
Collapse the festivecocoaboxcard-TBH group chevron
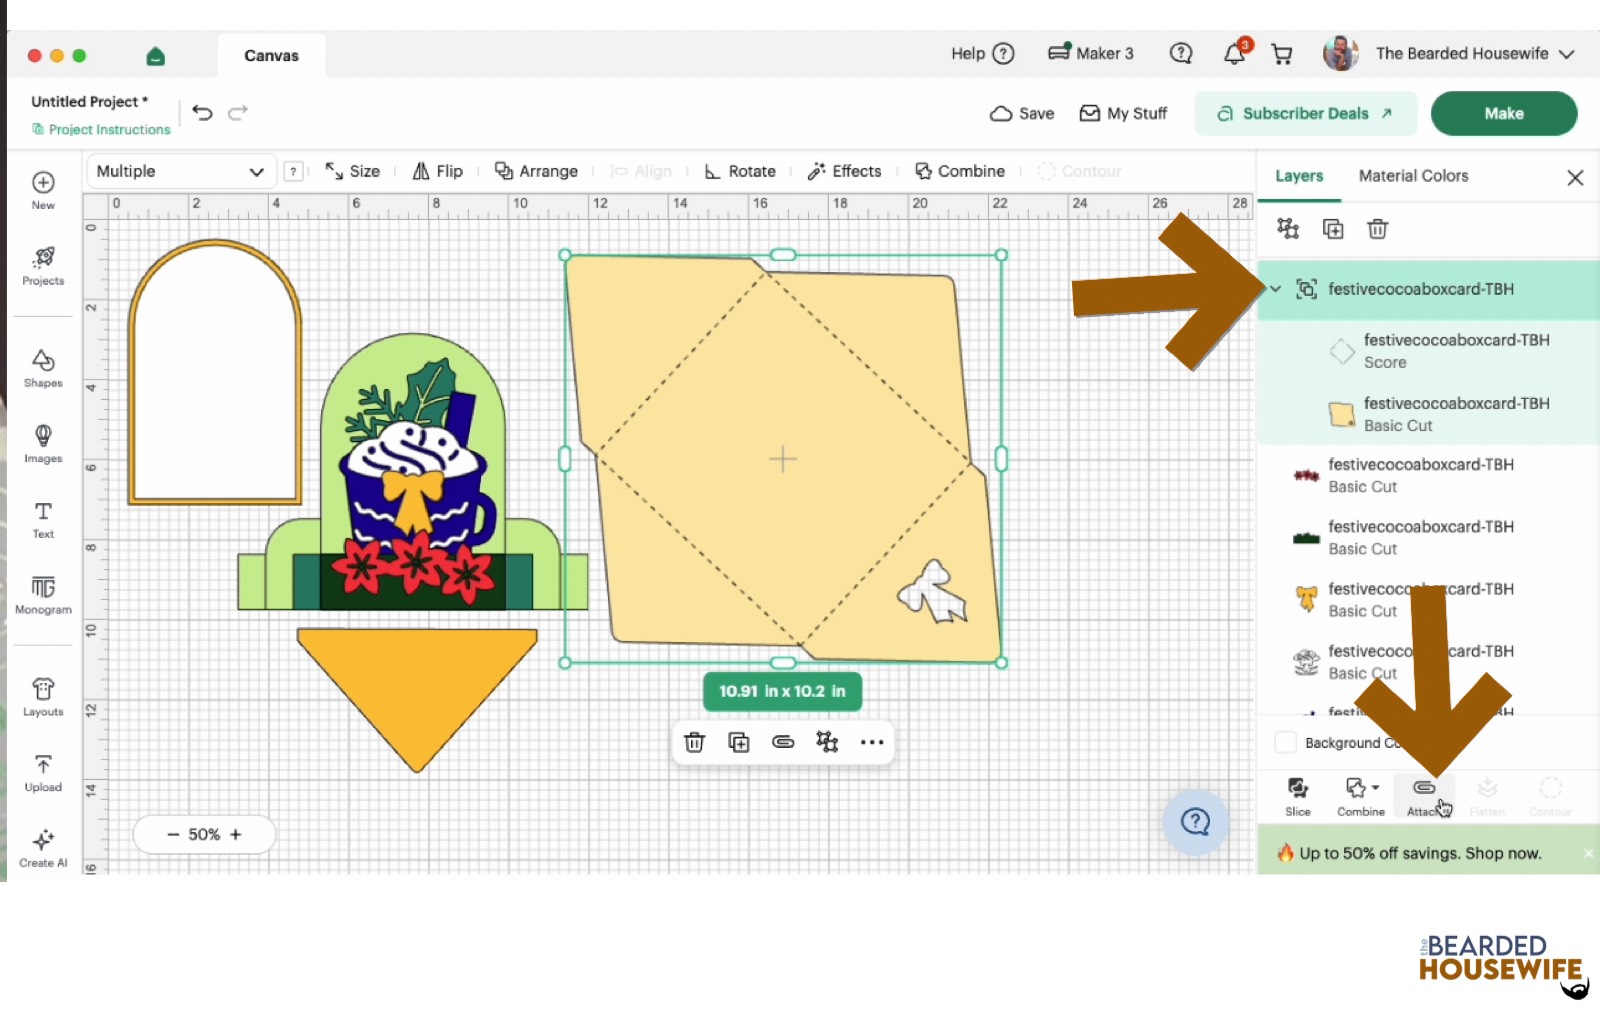1276,289
